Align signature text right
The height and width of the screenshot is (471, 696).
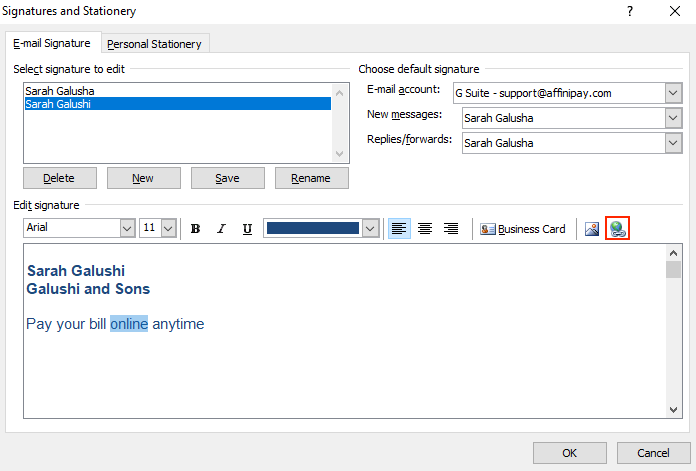451,229
